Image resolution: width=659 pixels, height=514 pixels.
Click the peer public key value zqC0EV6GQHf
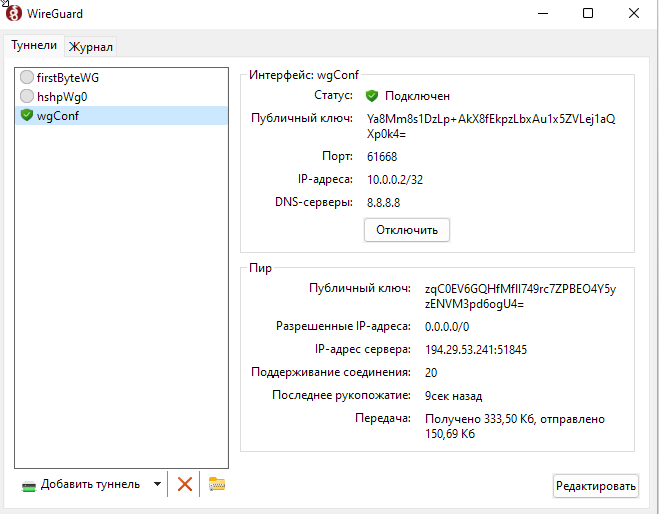520,296
